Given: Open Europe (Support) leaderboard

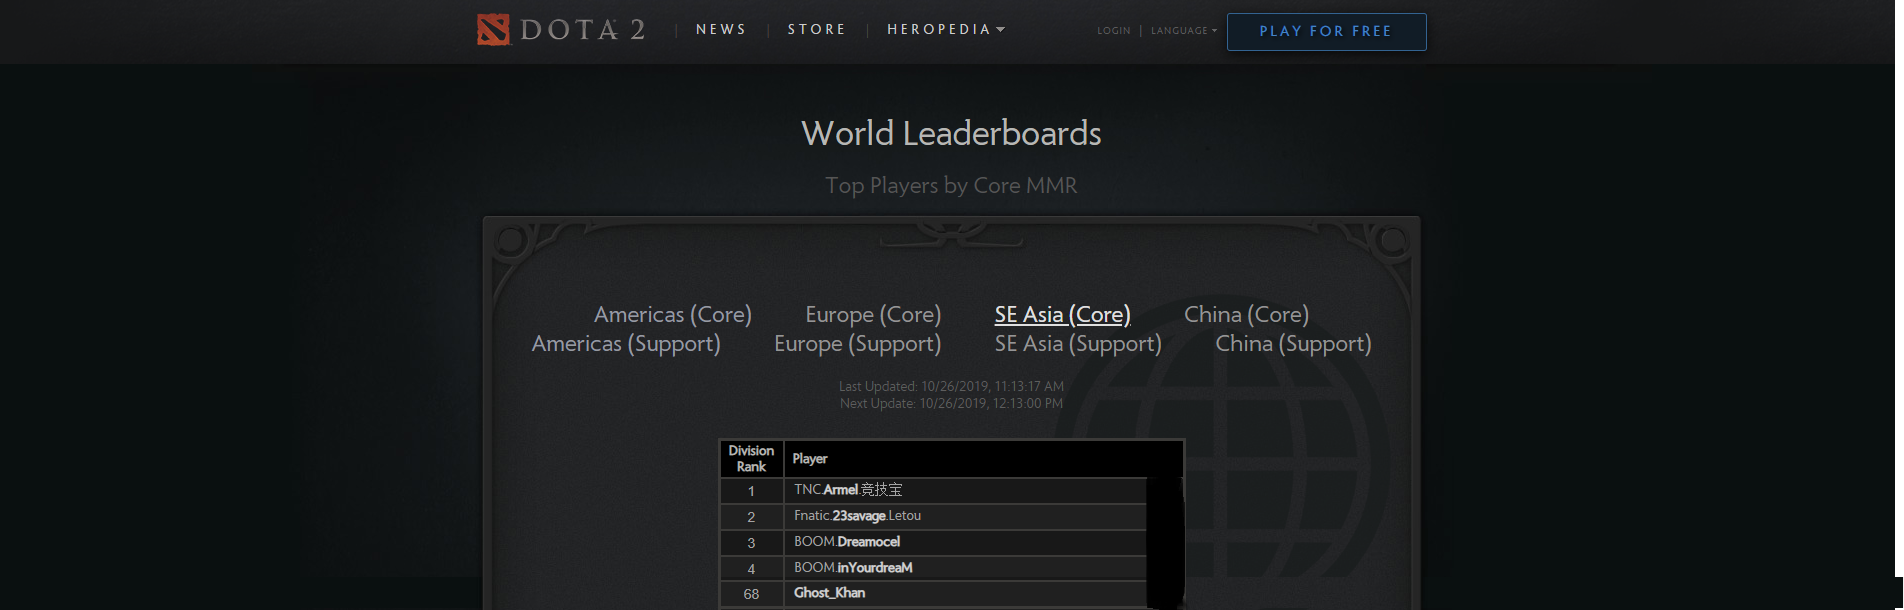Looking at the screenshot, I should pyautogui.click(x=857, y=343).
